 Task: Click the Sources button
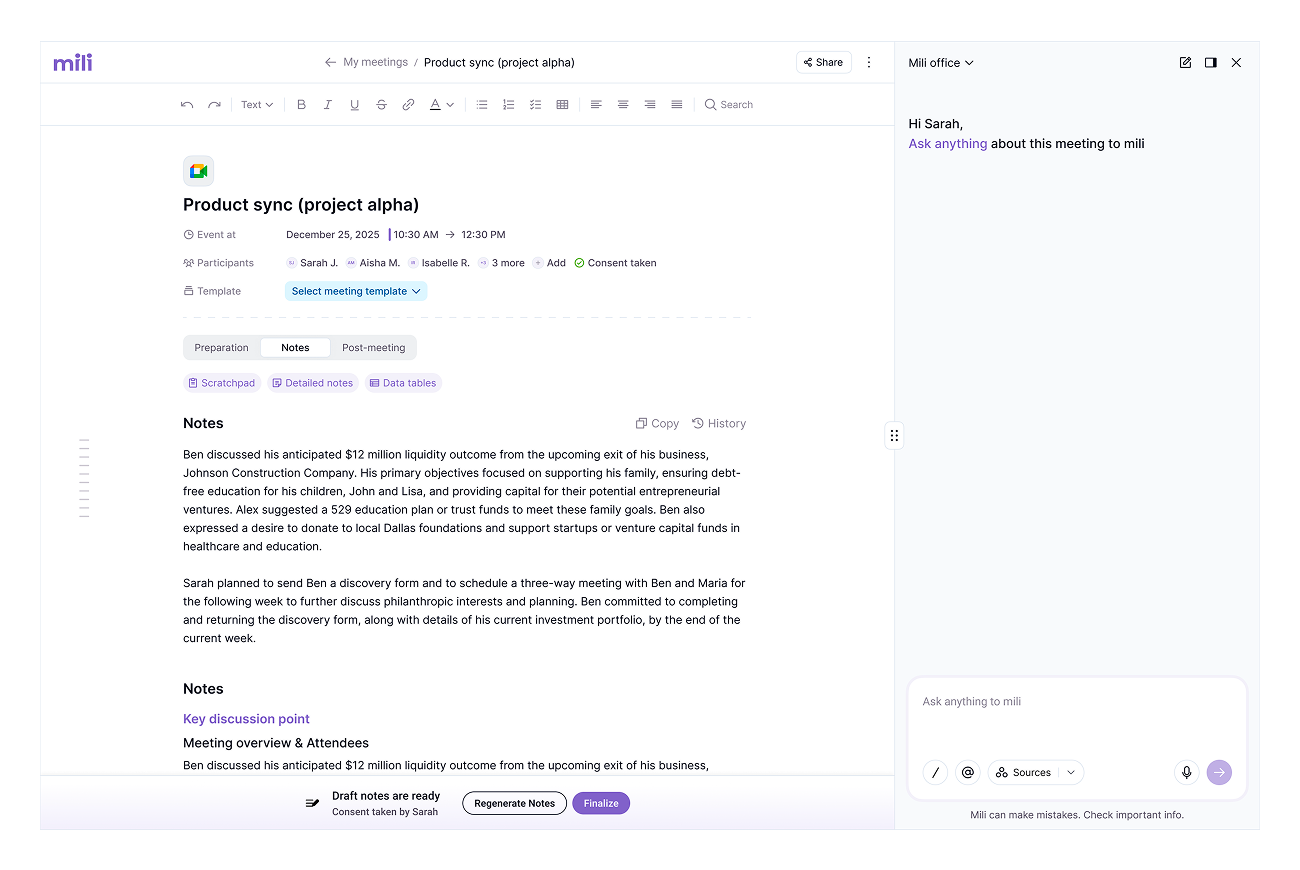(1023, 772)
